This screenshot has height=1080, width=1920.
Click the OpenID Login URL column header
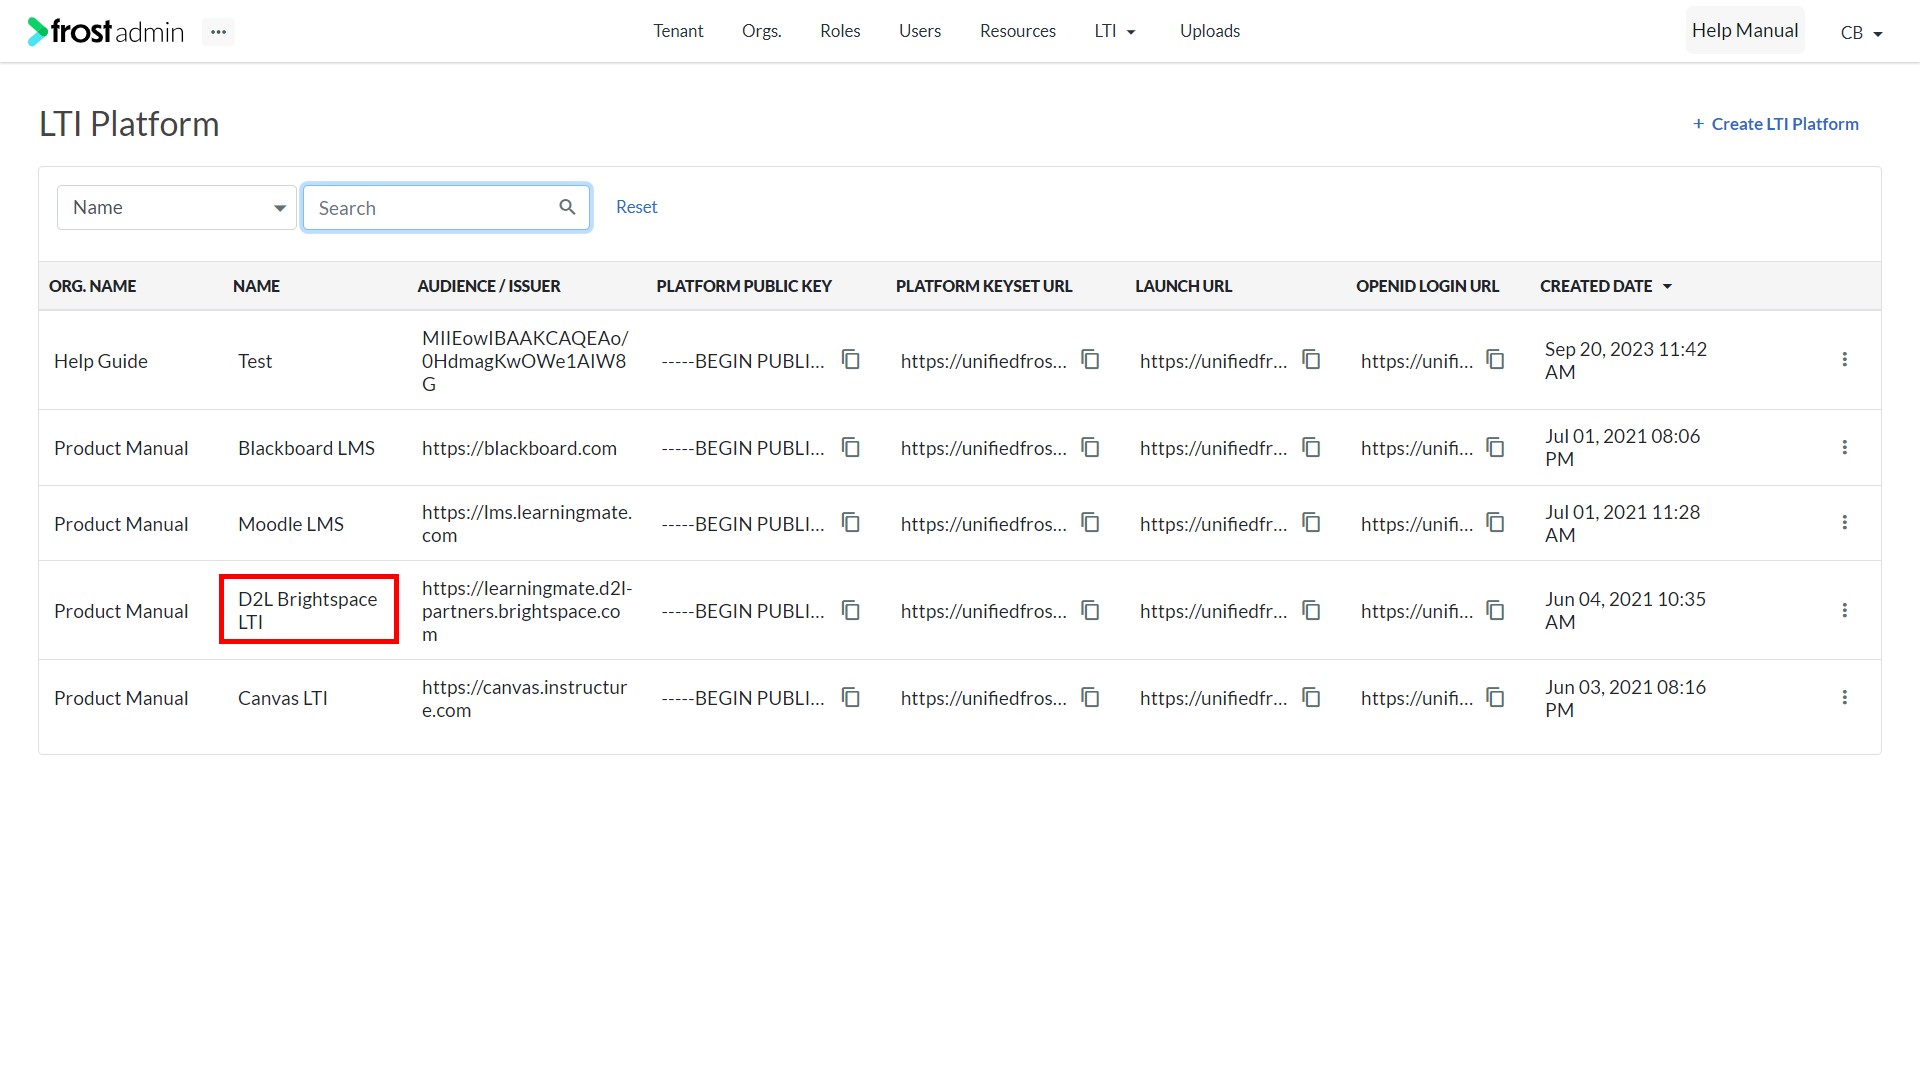(1428, 286)
